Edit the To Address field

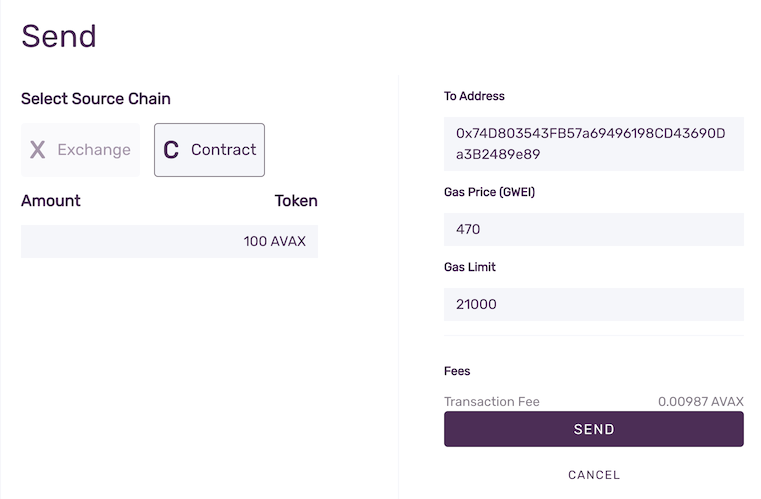593,144
